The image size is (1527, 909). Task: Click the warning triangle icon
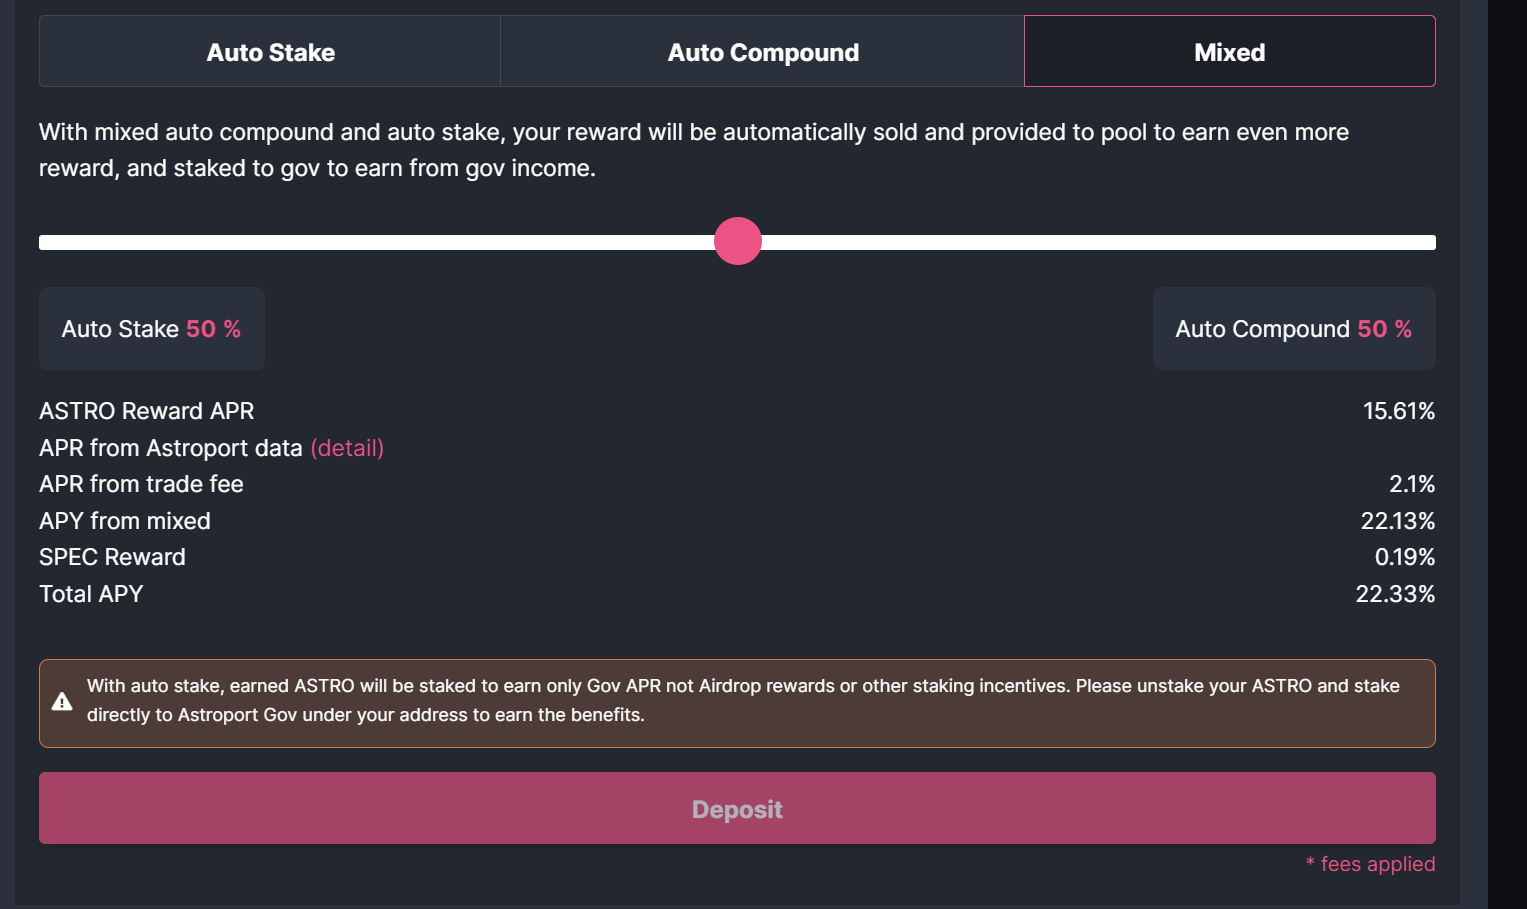coord(62,702)
